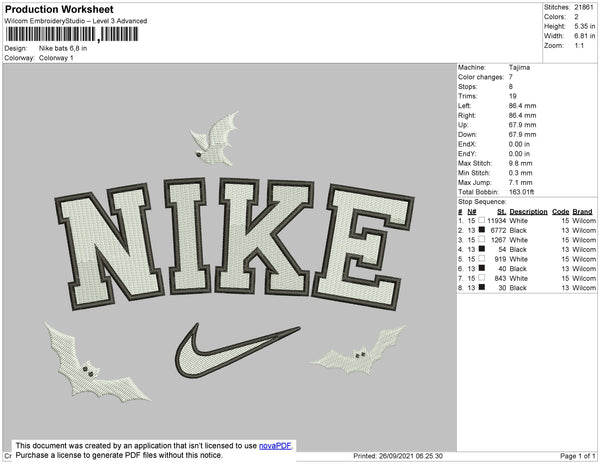Select the white swatch in stop 1
Screen dimensions: 600x464
482,220
